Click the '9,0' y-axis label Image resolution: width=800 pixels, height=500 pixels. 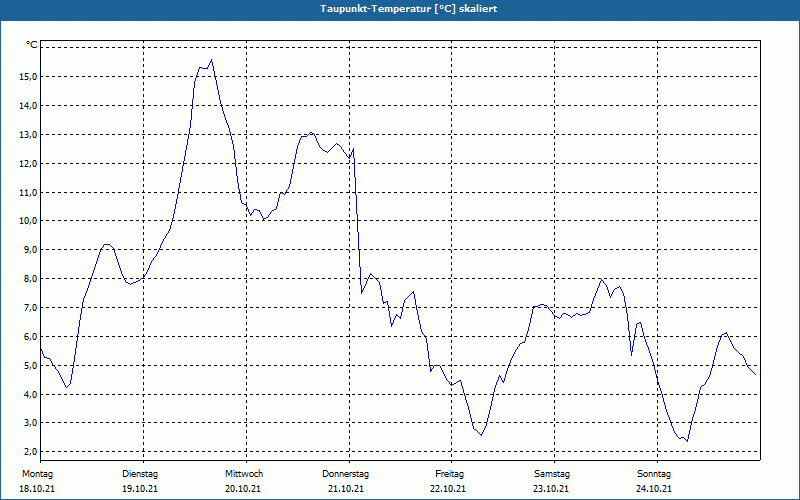(x=30, y=249)
